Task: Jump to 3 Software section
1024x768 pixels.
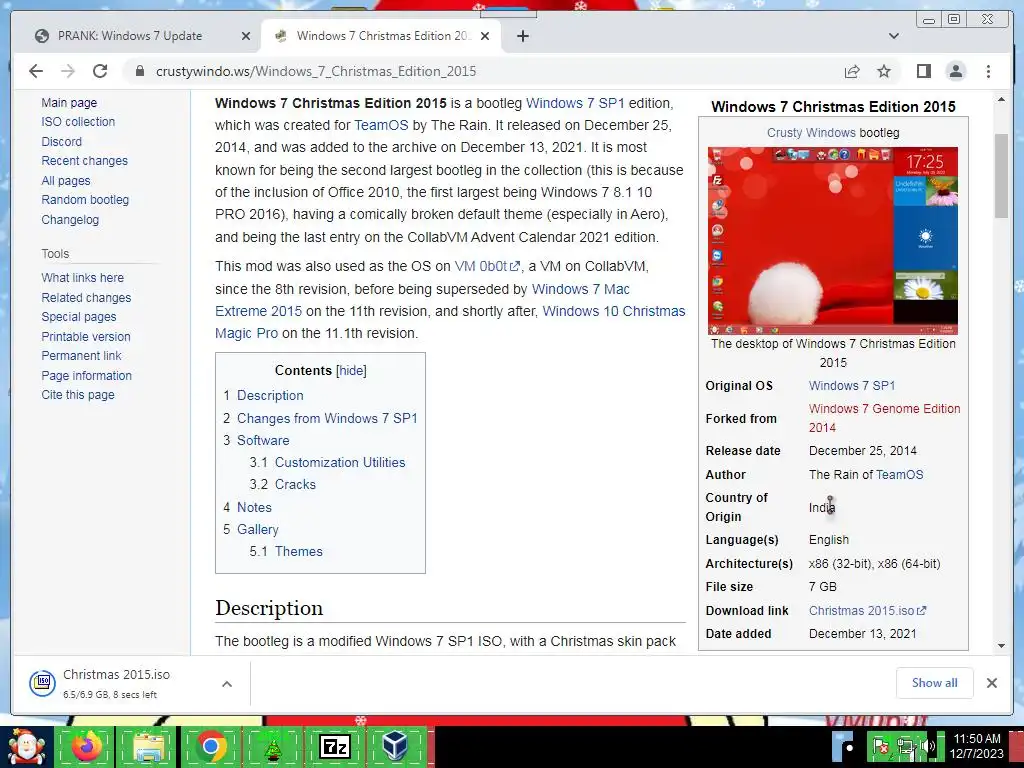Action: point(256,440)
